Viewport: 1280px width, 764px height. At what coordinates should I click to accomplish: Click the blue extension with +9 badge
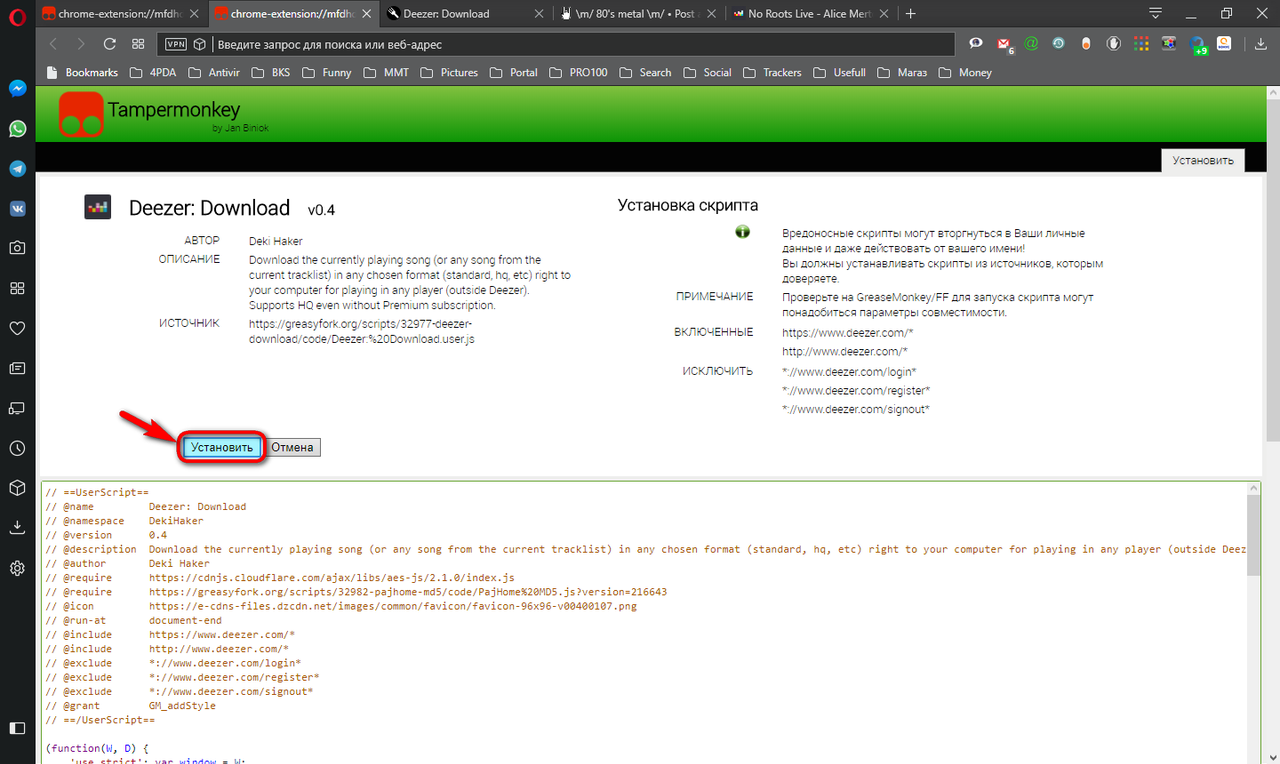click(1199, 45)
